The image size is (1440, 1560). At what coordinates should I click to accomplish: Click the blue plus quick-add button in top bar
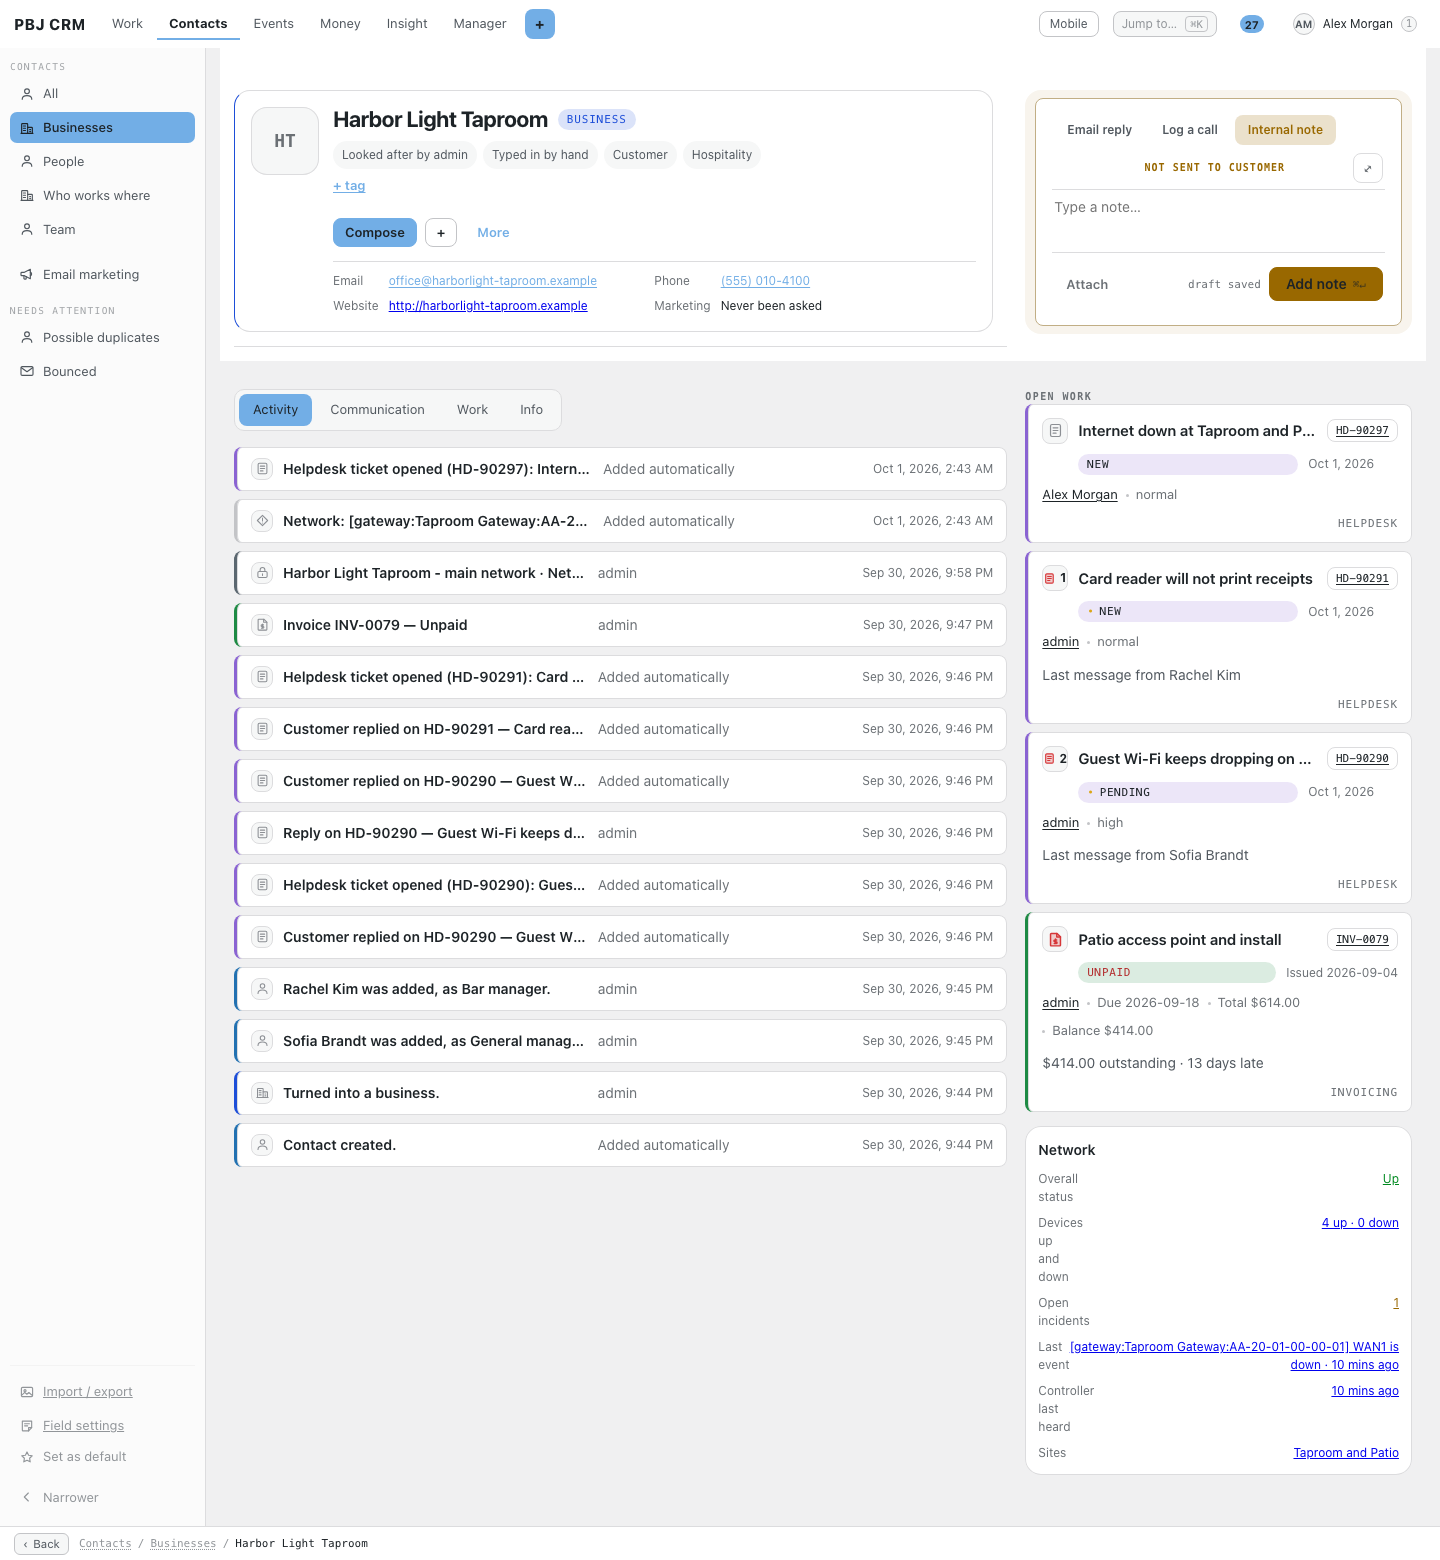pos(540,24)
